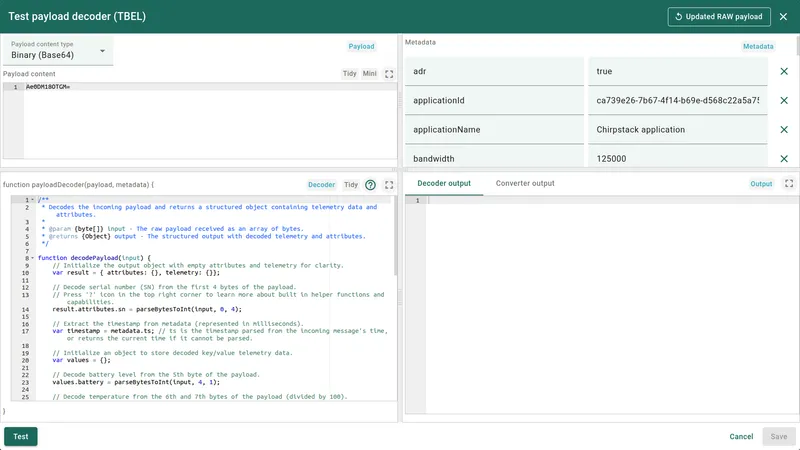Expand payload content editor to fullscreen
The width and height of the screenshot is (800, 450).
tap(389, 74)
